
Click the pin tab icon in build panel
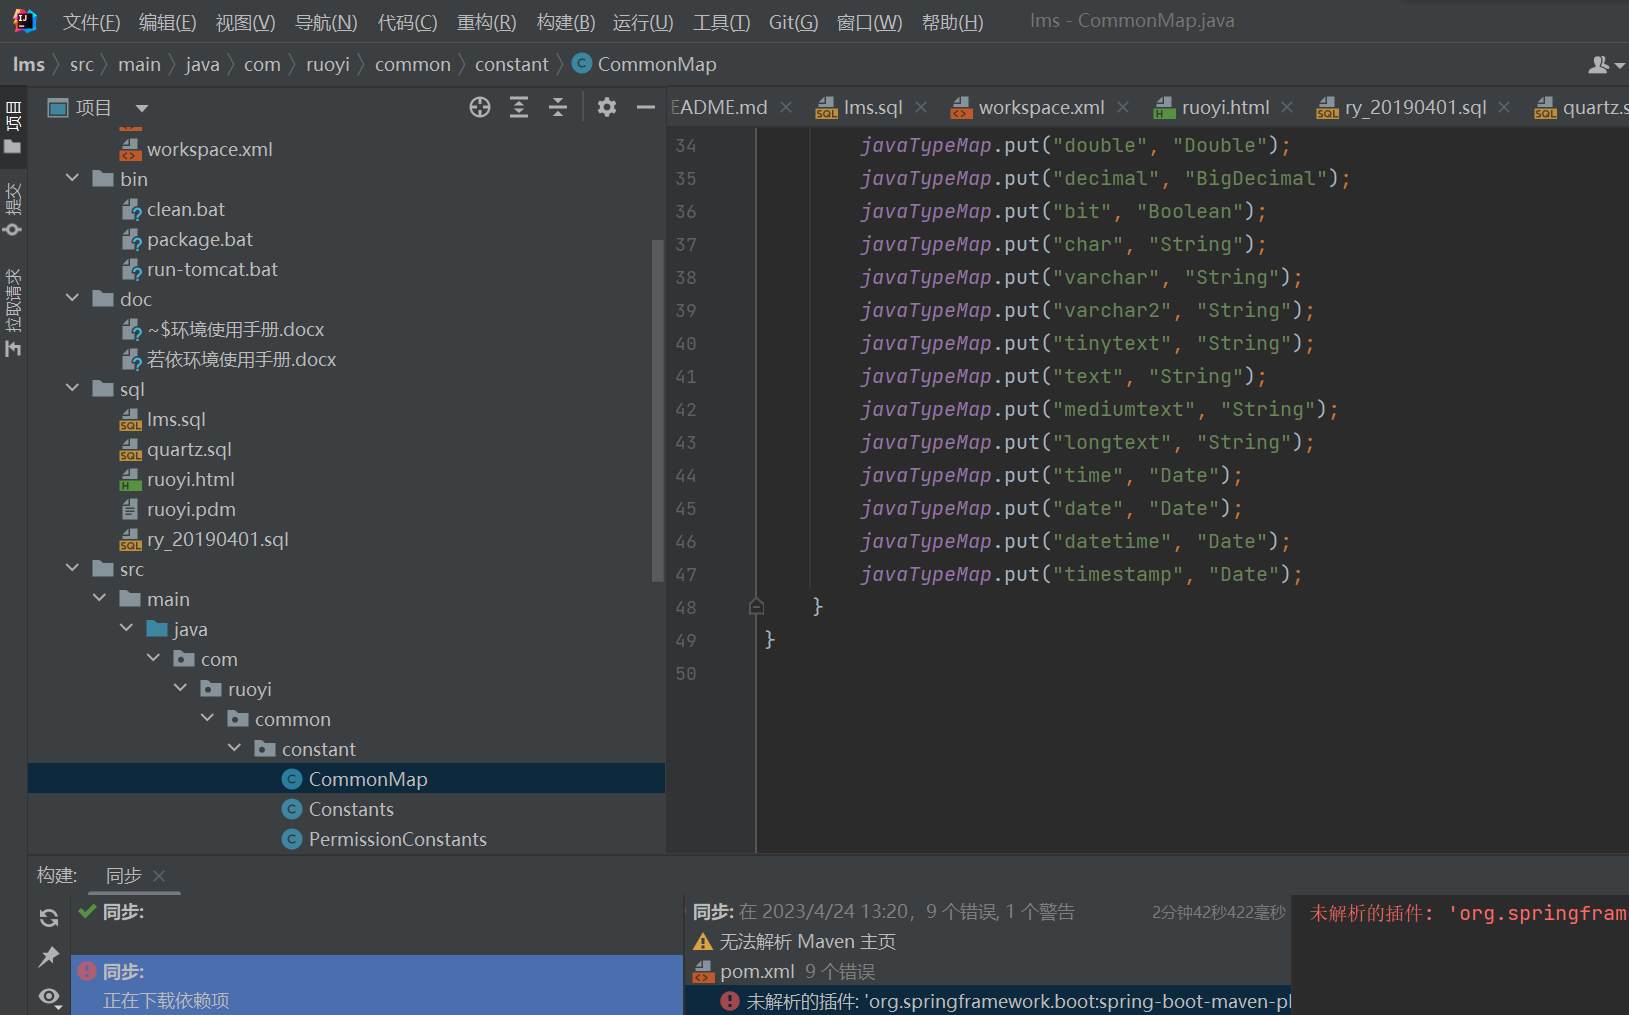49,957
